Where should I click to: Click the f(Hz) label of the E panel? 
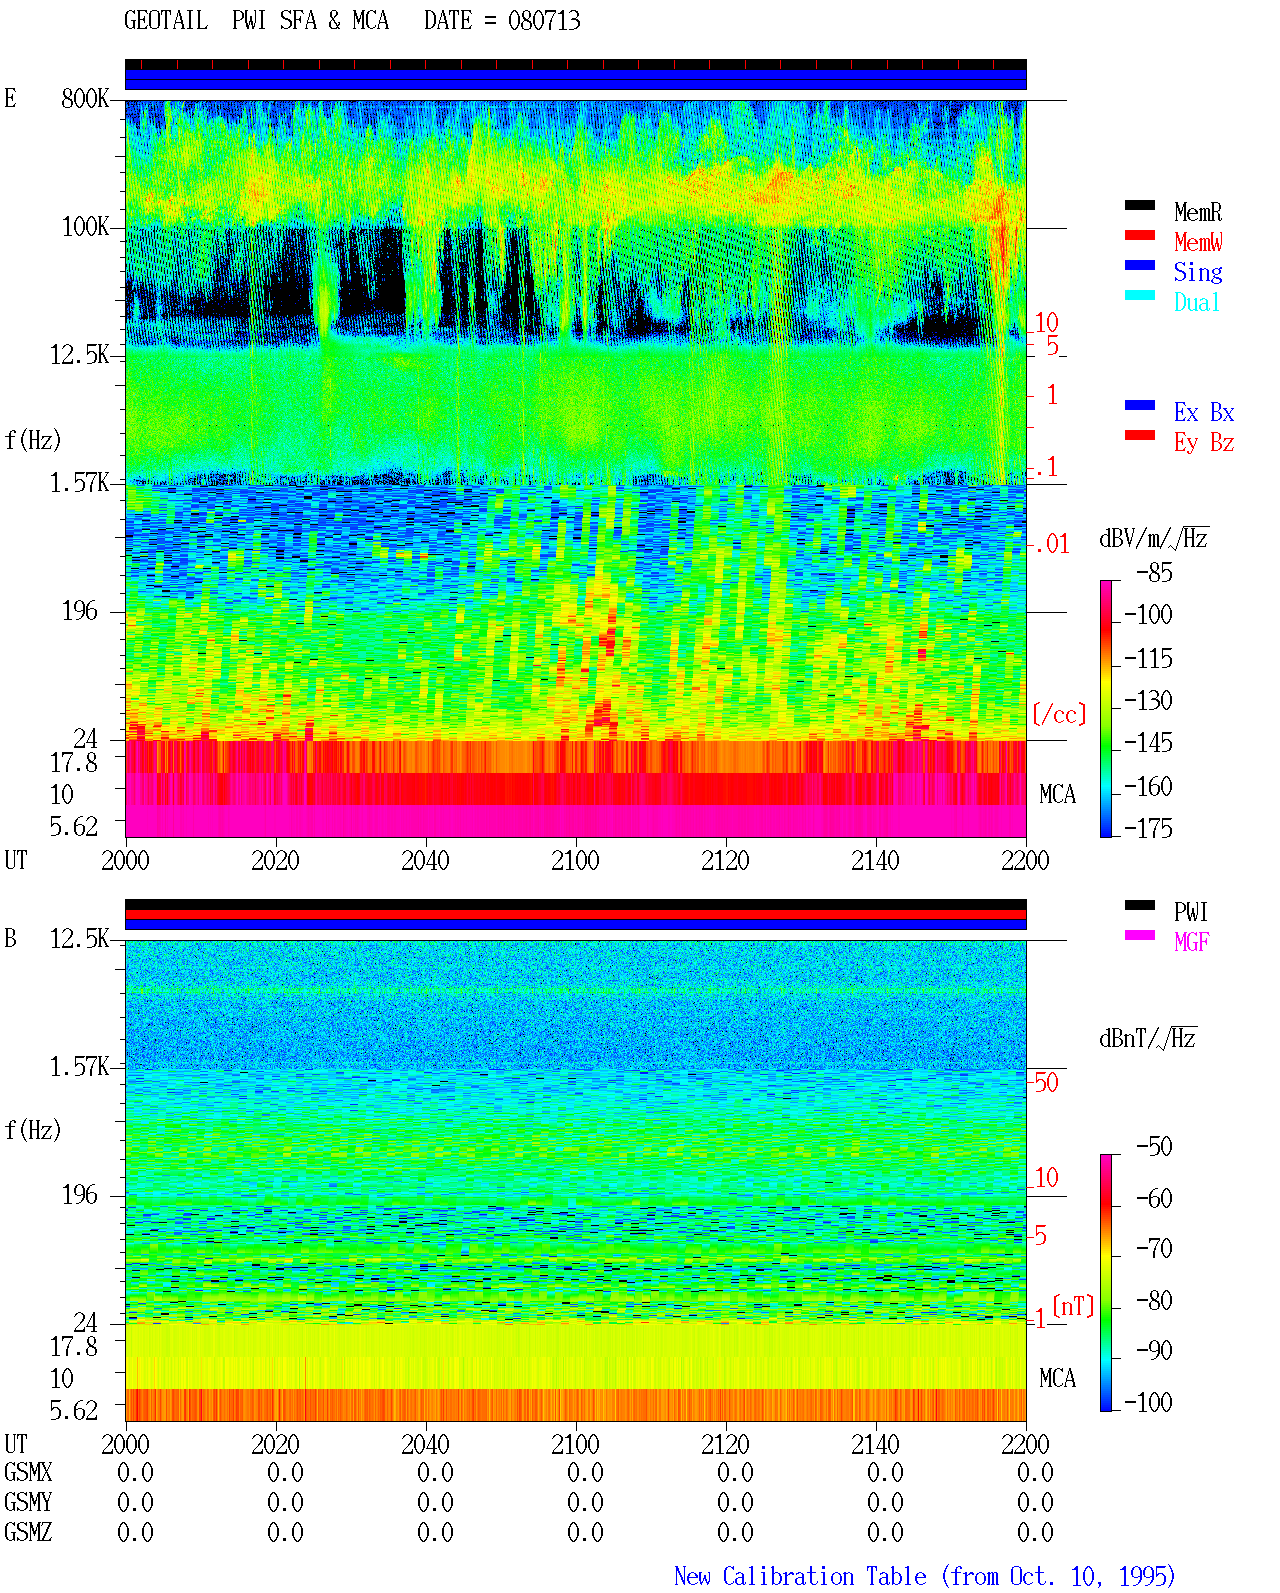coord(32,440)
